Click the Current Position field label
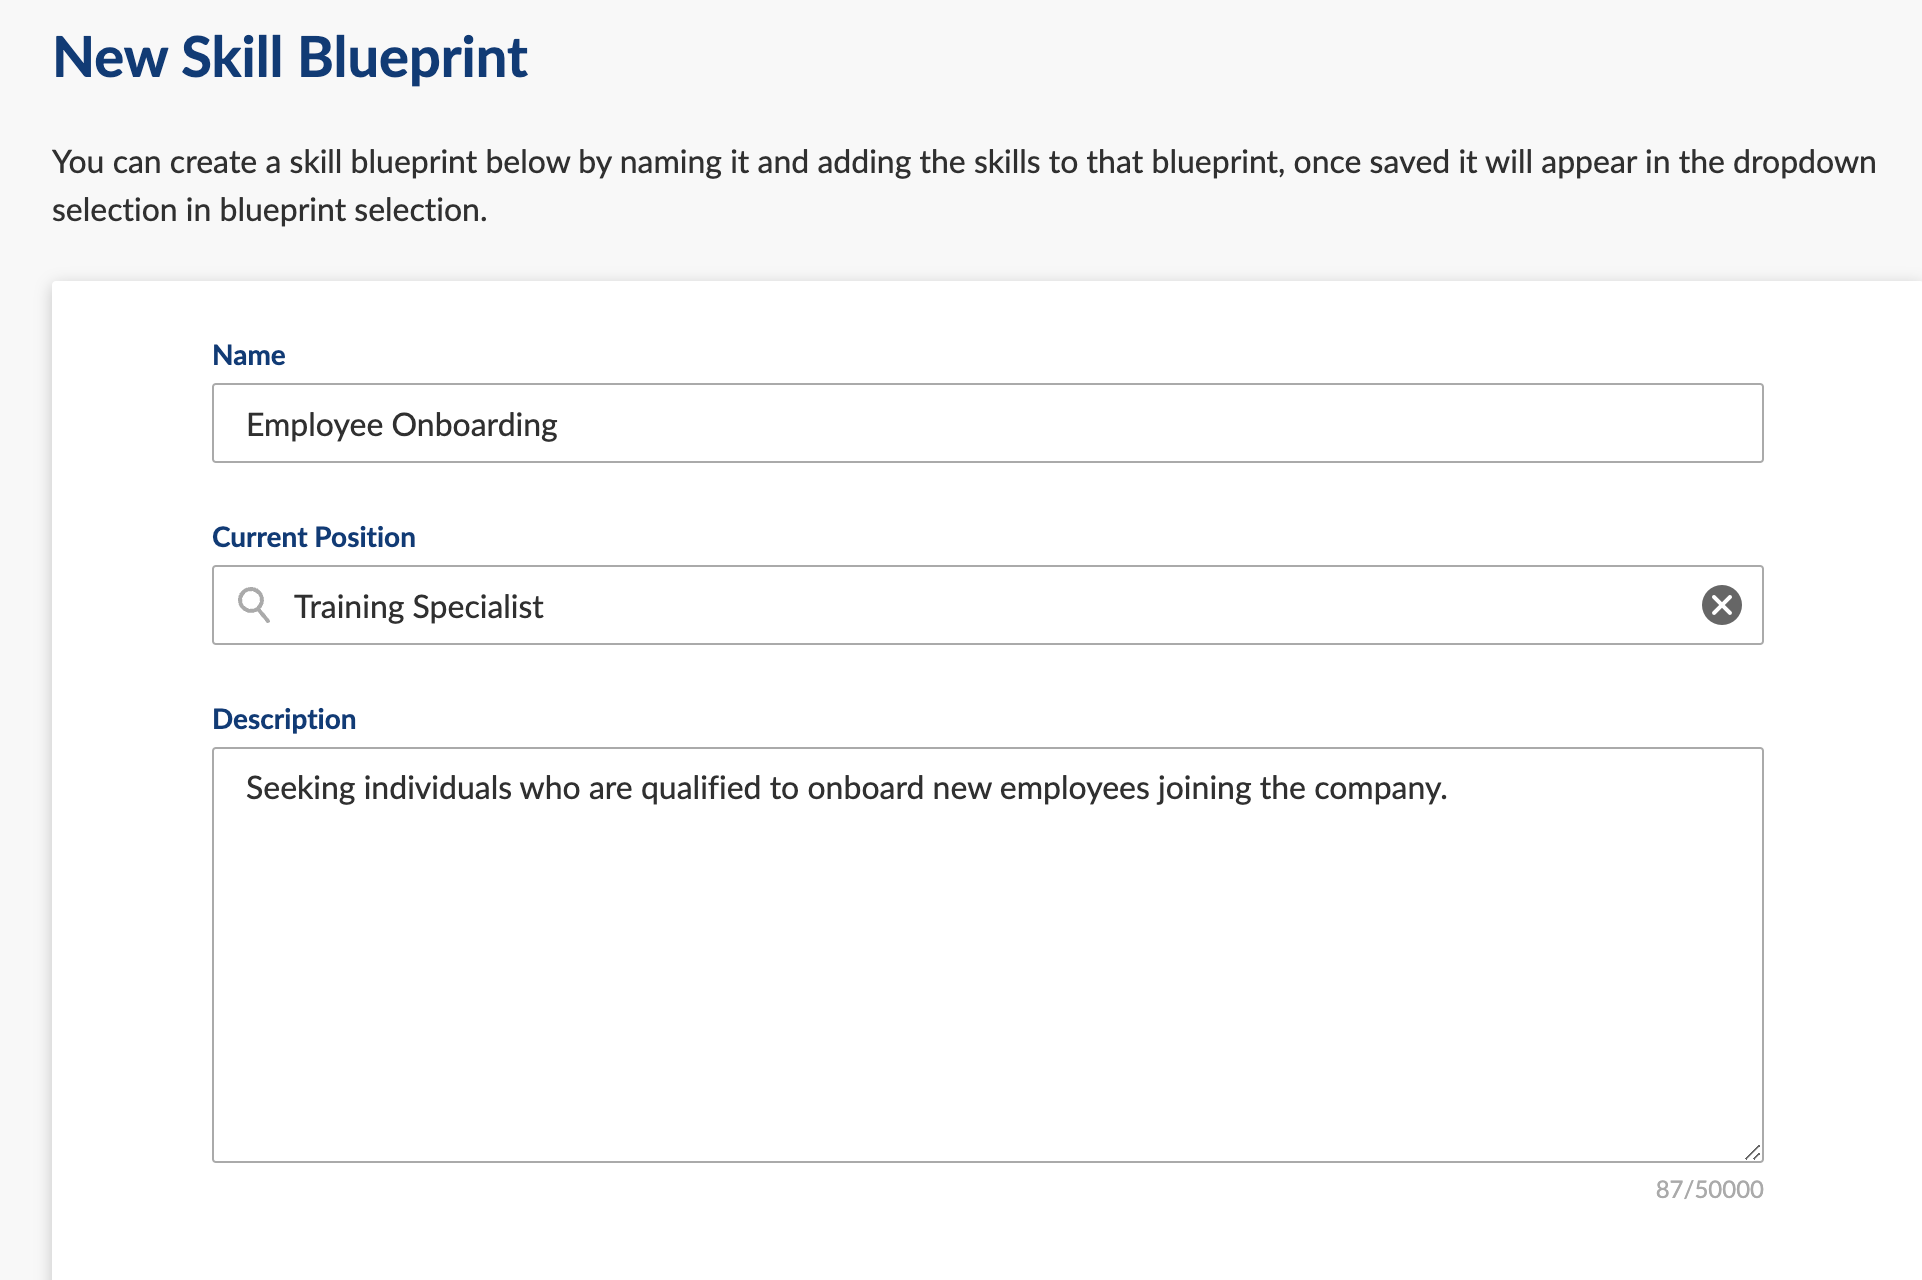 click(x=314, y=537)
